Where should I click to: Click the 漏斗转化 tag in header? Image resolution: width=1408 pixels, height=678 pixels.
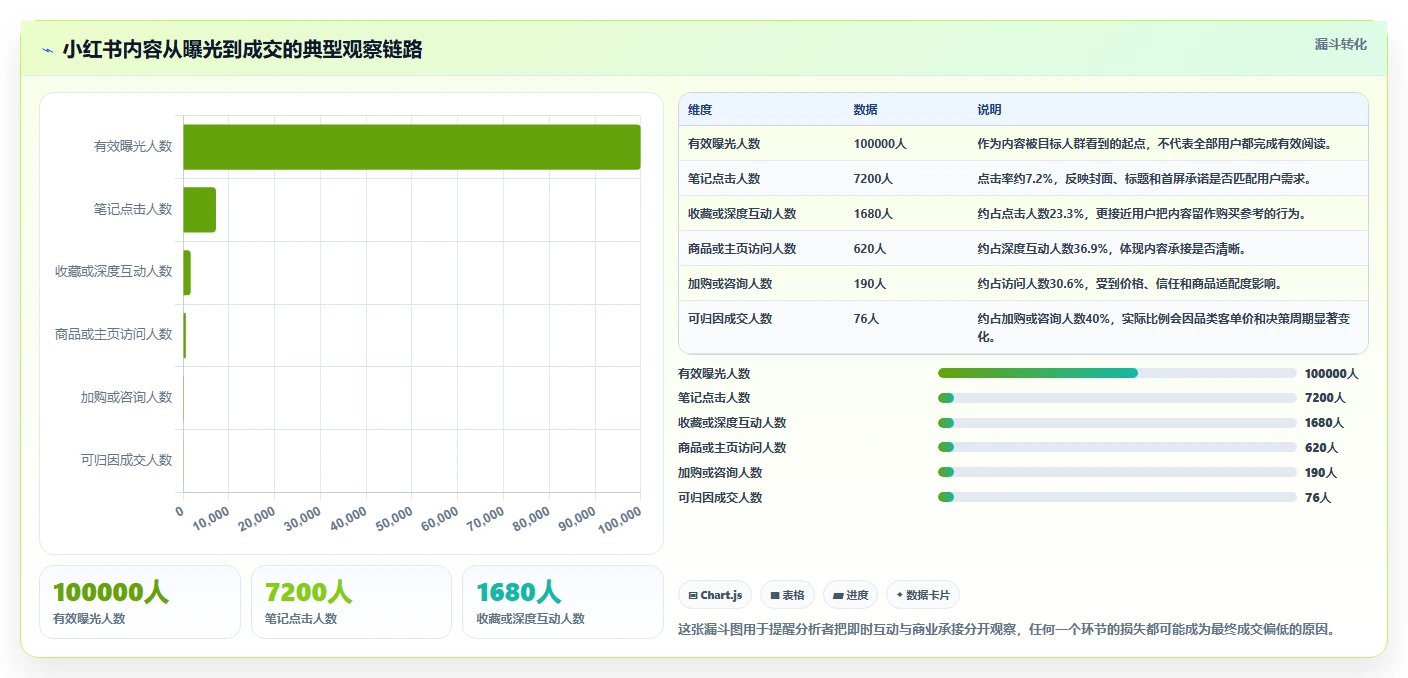point(1340,44)
